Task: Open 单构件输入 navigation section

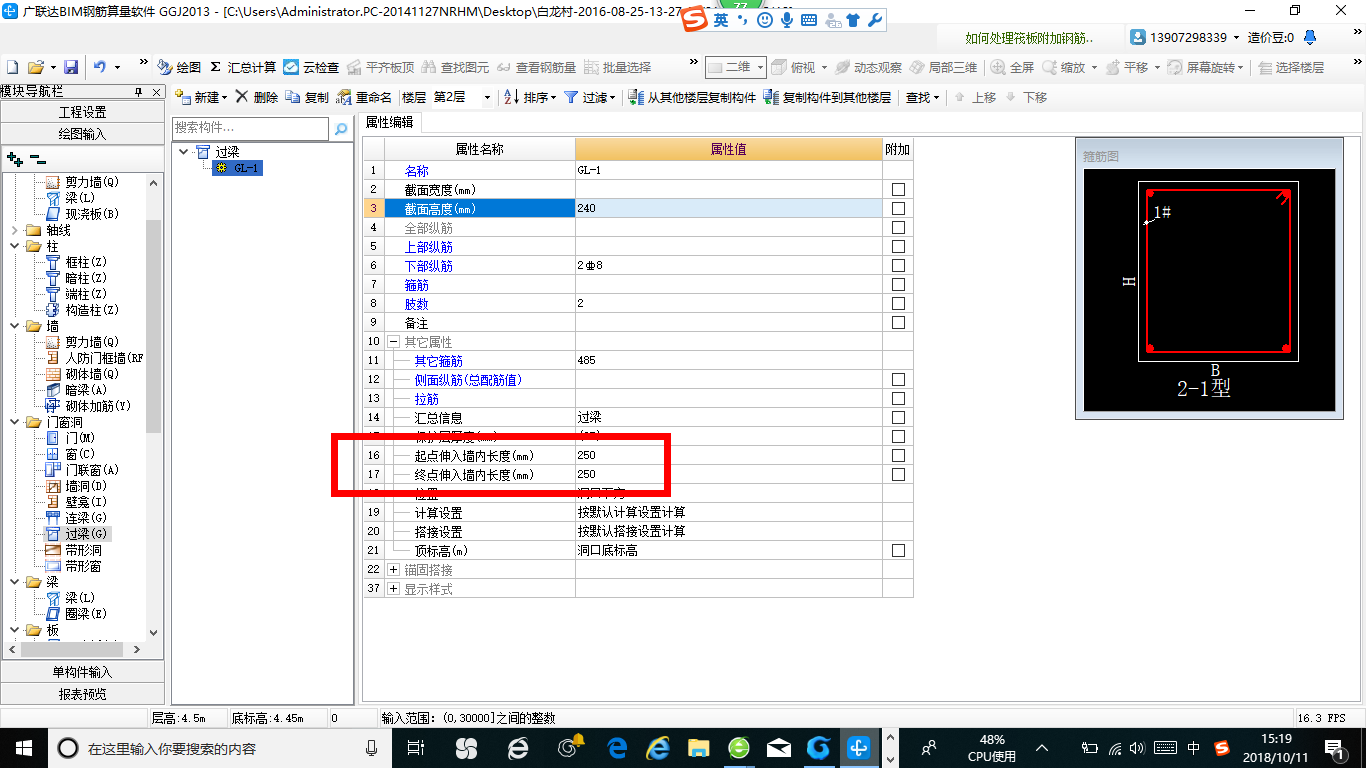Action: coord(82,672)
